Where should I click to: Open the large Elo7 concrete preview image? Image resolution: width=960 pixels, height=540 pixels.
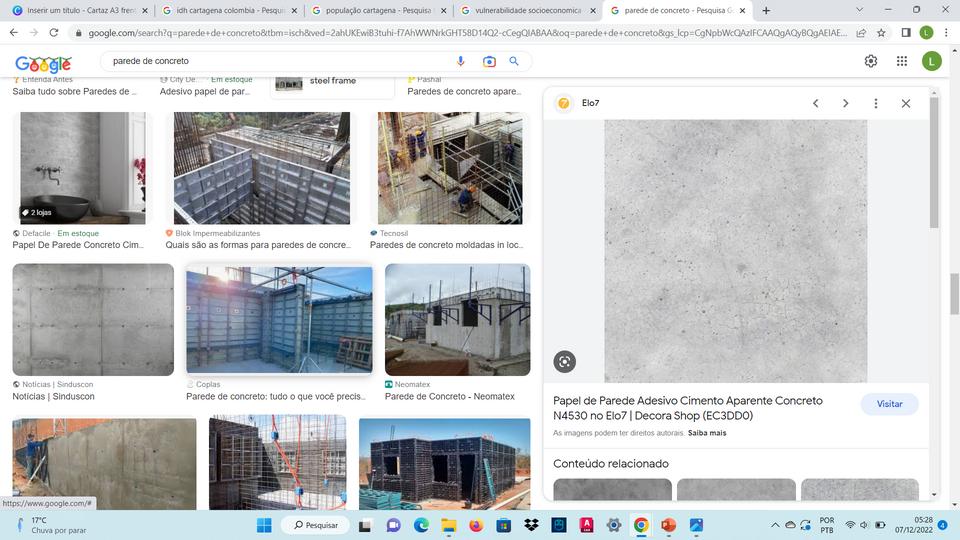(735, 251)
